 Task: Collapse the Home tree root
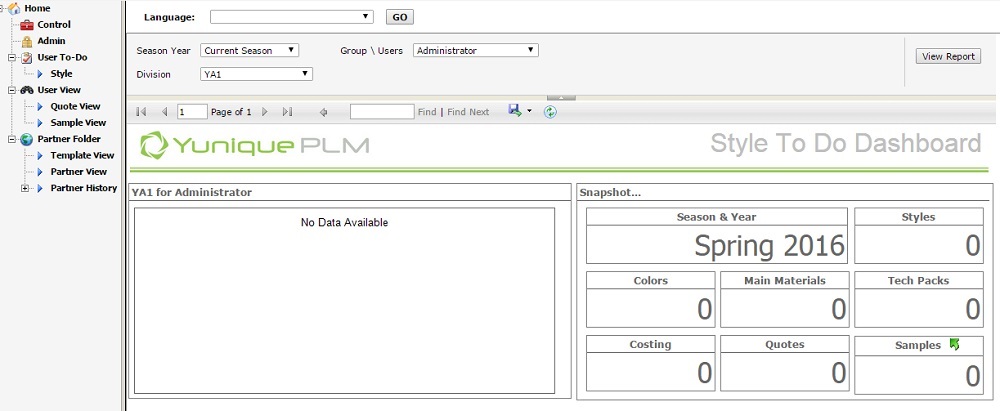pyautogui.click(x=3, y=8)
